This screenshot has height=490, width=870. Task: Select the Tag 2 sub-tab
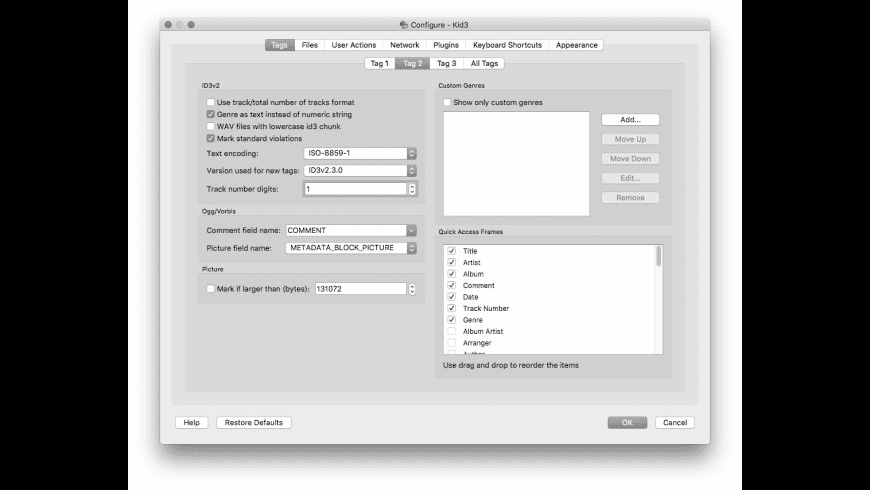click(412, 63)
